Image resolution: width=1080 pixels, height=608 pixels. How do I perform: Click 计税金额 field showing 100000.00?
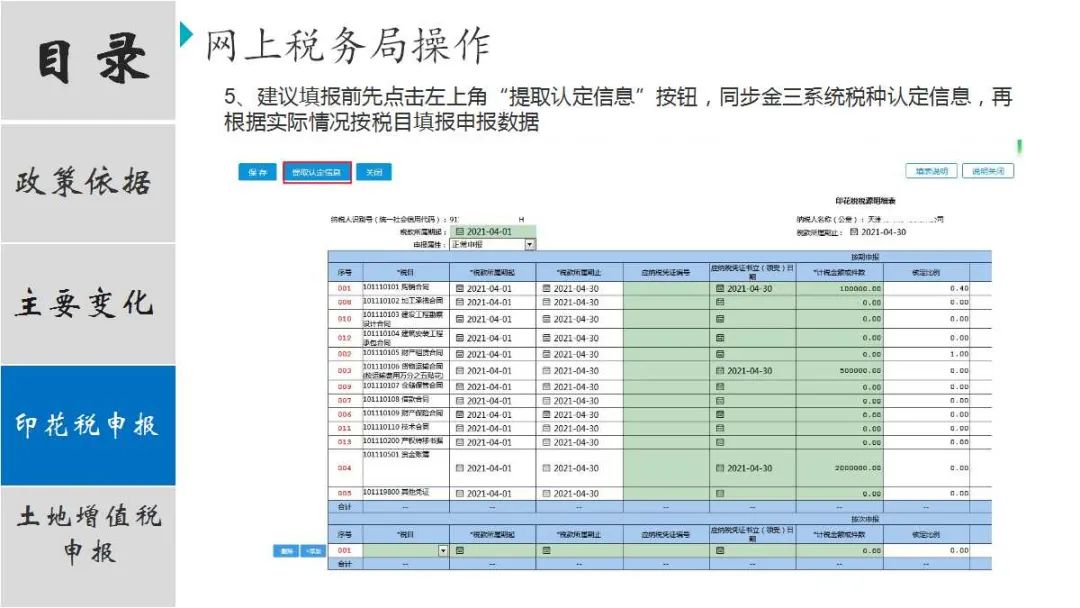840,289
